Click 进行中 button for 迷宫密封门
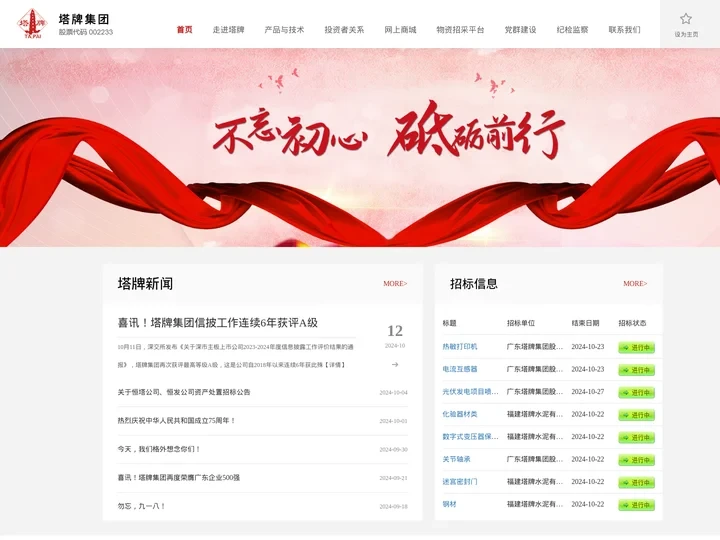 (636, 483)
